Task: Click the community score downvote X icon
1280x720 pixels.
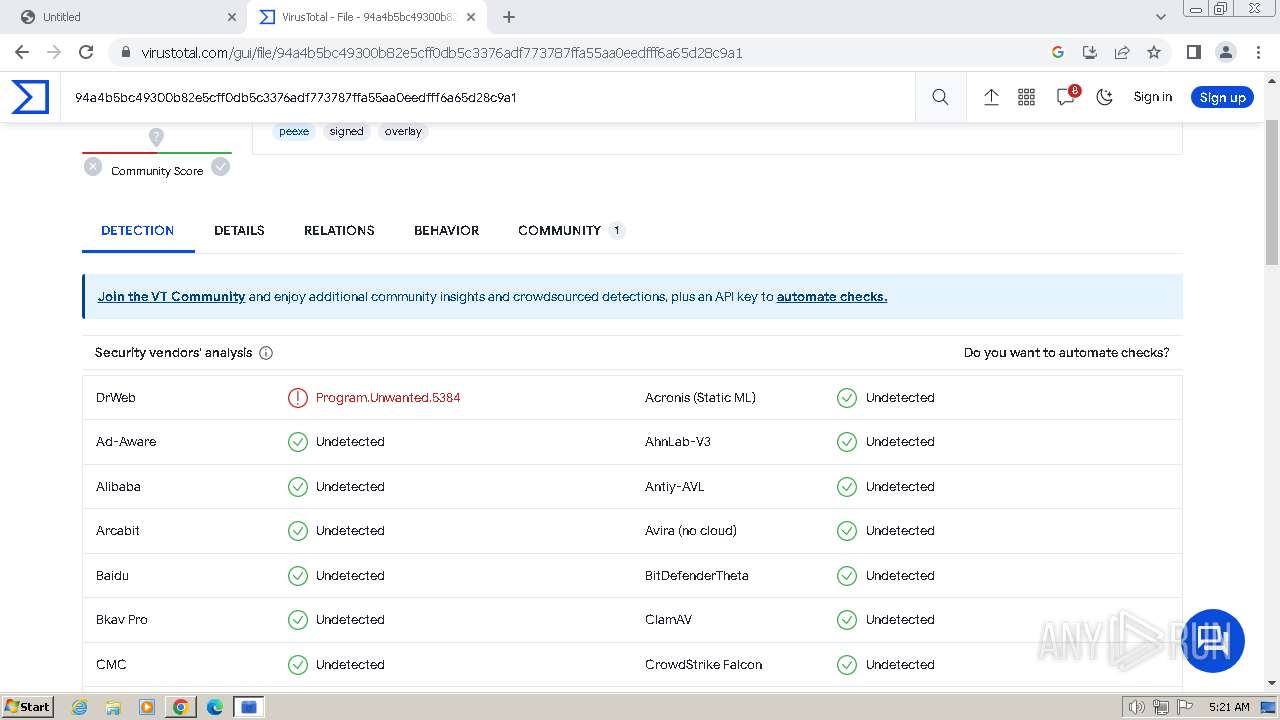Action: [x=93, y=167]
